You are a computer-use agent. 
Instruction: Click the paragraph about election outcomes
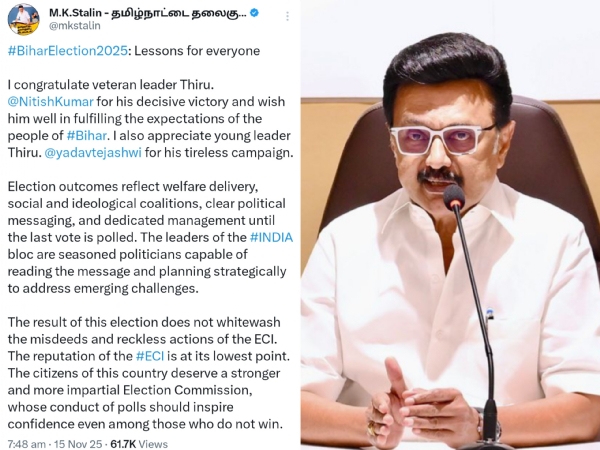150,237
